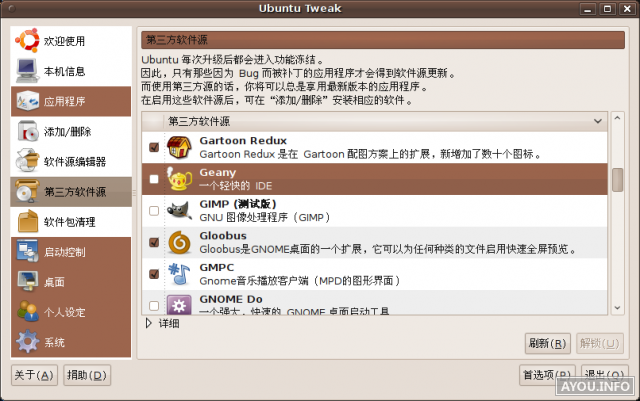Click the 软件包清理 box icon
Viewport: 640px width, 401px height.
[27, 221]
